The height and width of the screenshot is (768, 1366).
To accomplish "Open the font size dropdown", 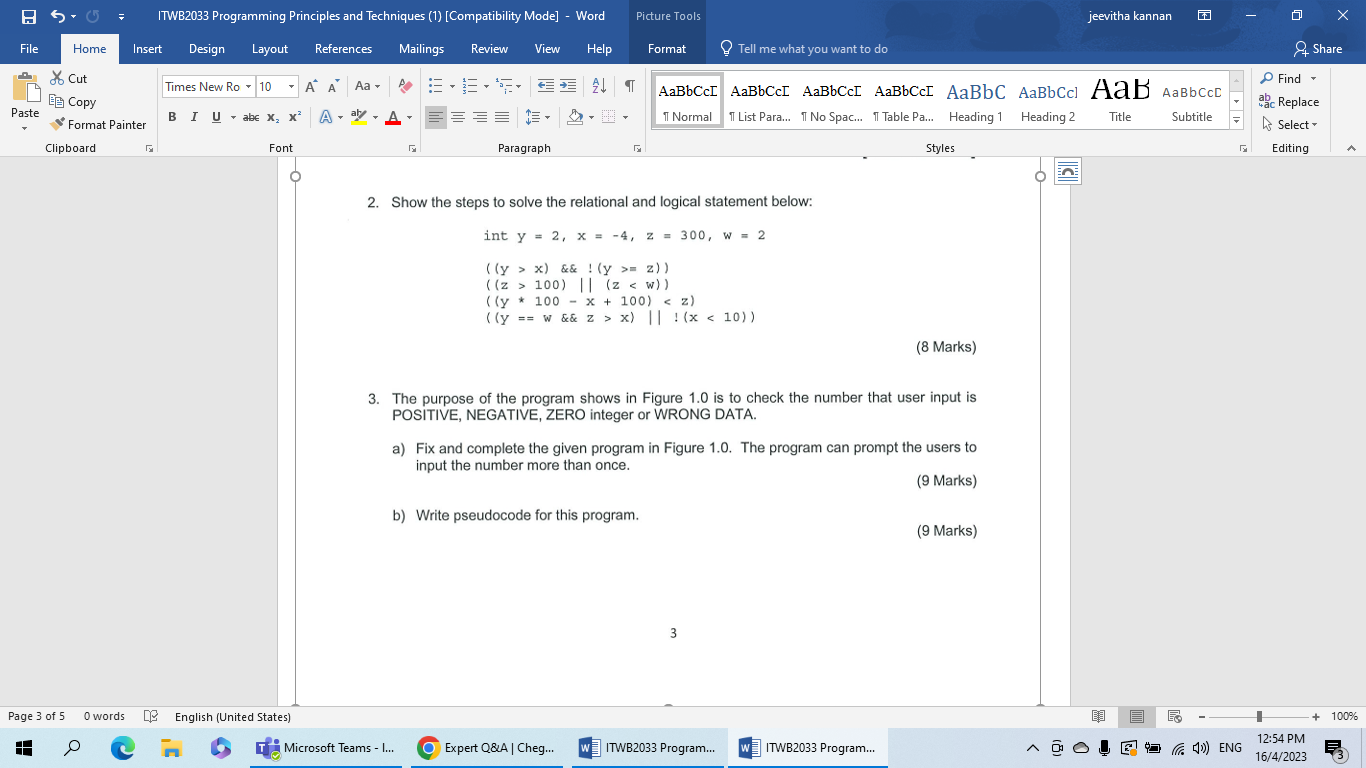I will pos(291,87).
